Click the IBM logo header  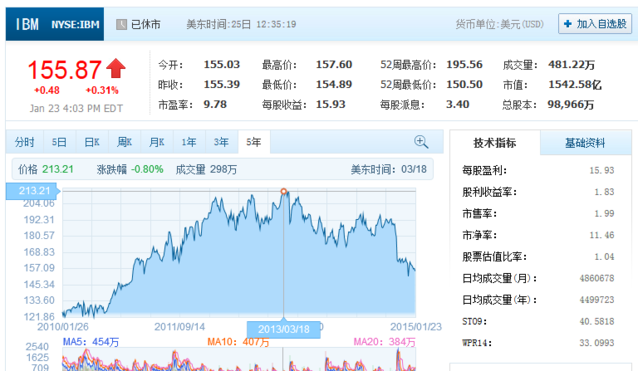point(27,24)
